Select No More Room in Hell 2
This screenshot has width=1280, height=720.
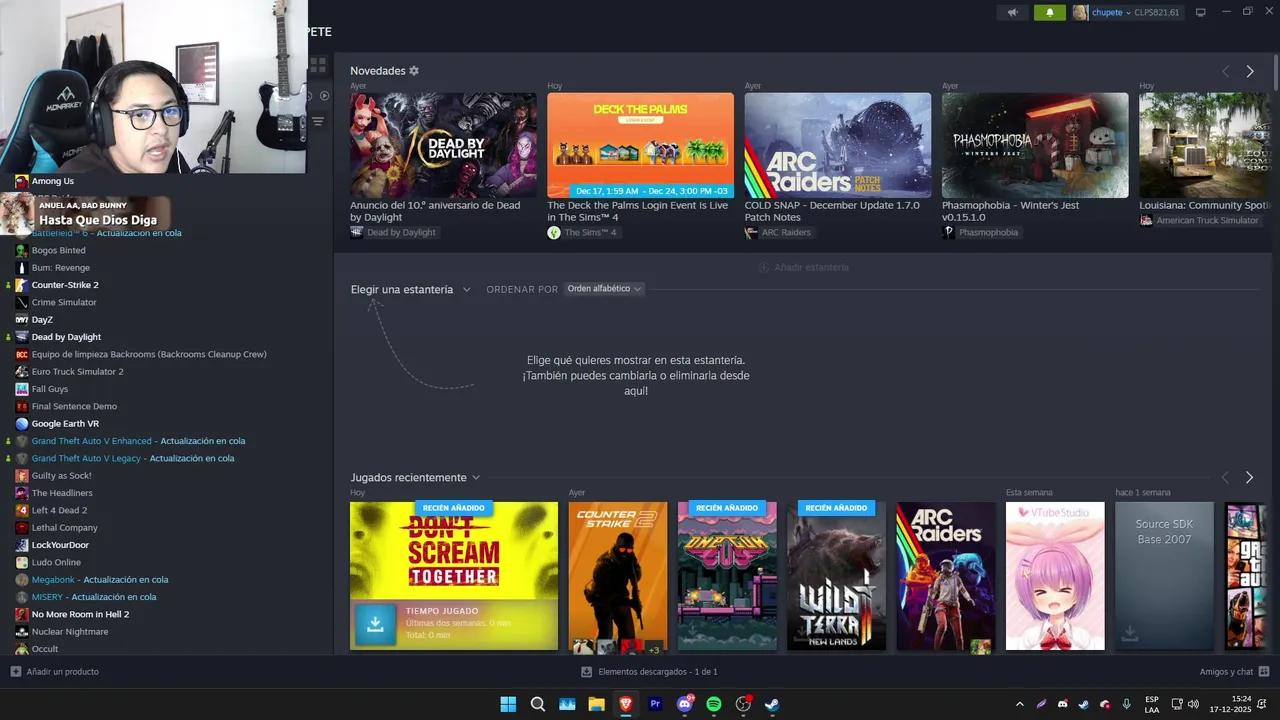click(80, 614)
